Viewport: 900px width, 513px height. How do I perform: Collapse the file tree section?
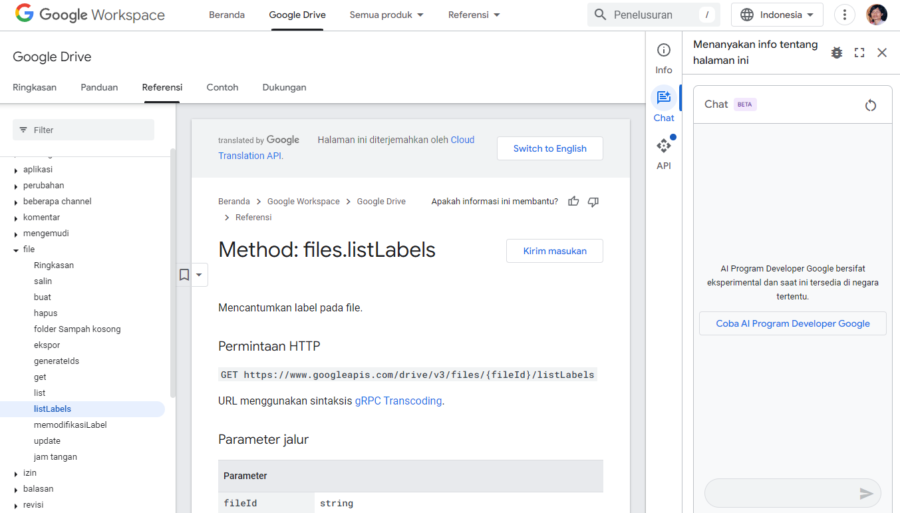click(16, 250)
